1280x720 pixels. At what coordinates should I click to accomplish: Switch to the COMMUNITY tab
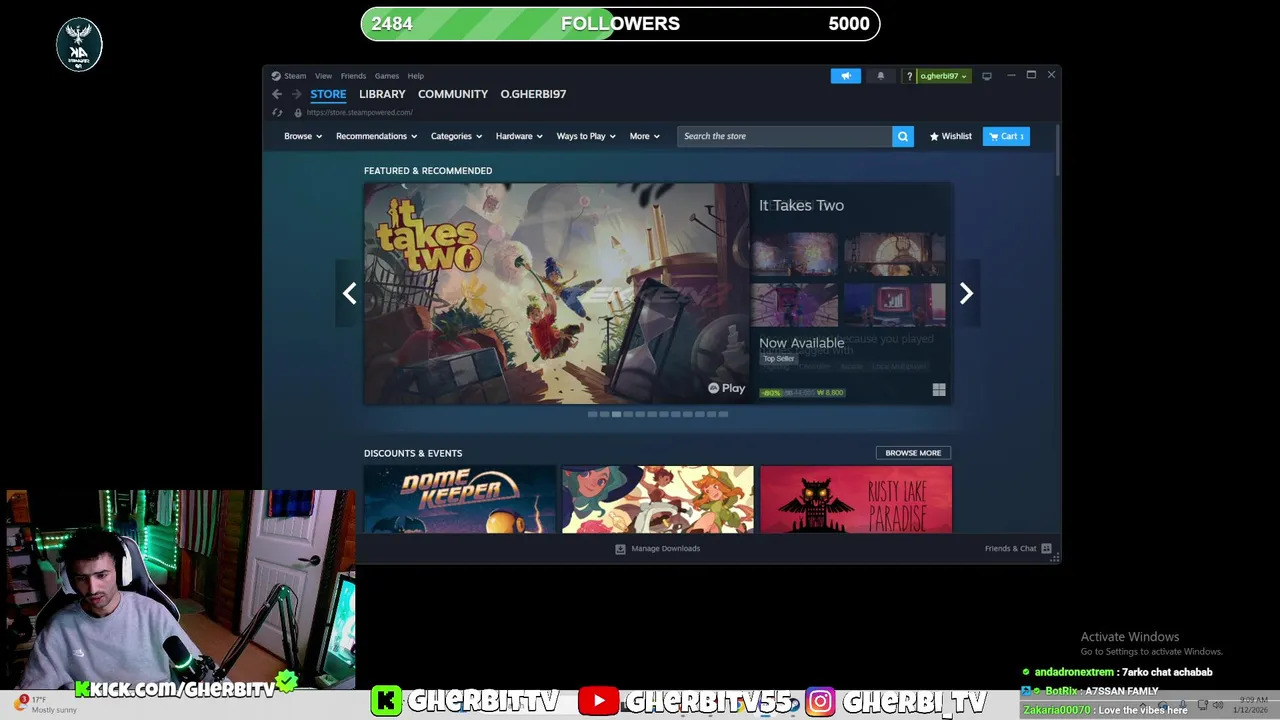(x=453, y=94)
